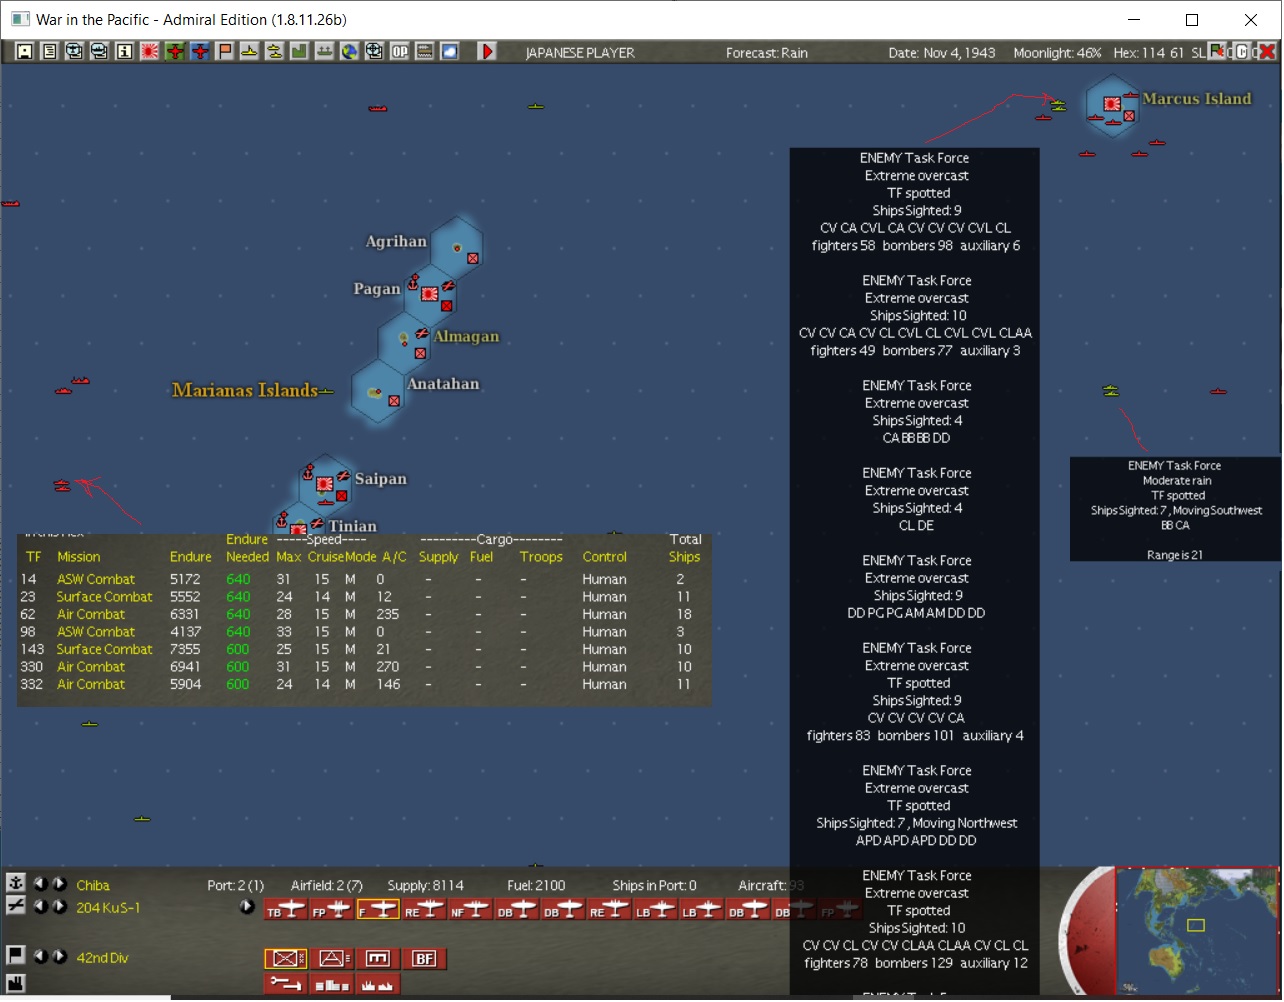Show previous air unit before 204 KuS-1
Viewport: 1284px width, 1002px height.
coord(41,907)
